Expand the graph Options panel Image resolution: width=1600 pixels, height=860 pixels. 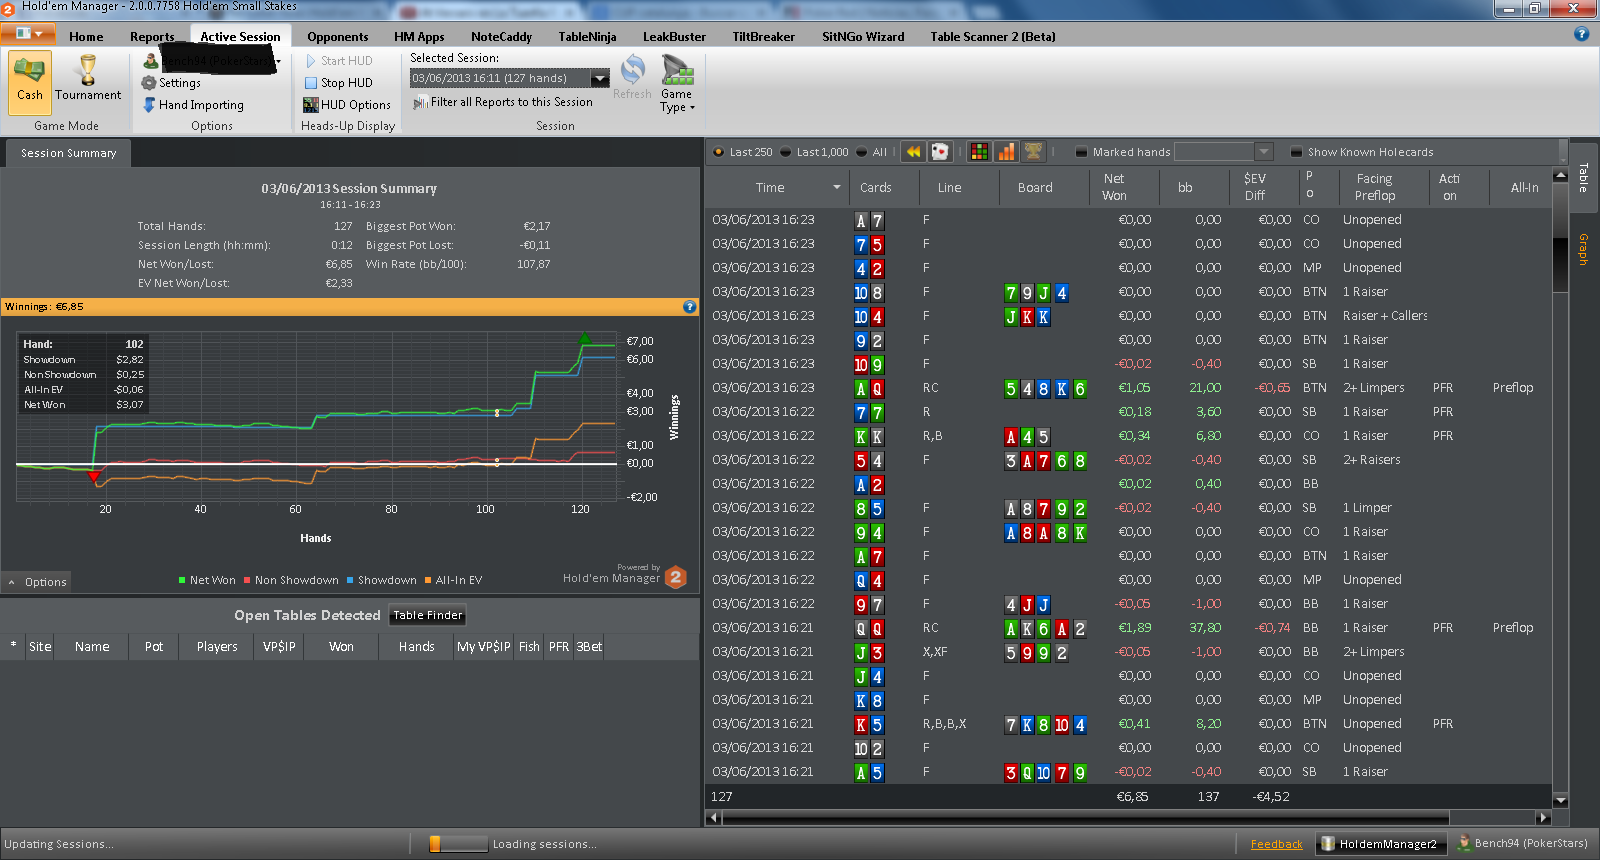coord(37,582)
